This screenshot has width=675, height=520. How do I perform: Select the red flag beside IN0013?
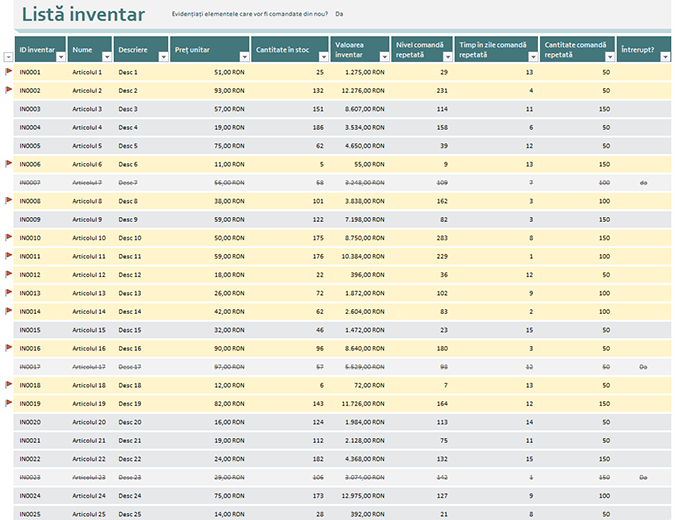coord(9,293)
